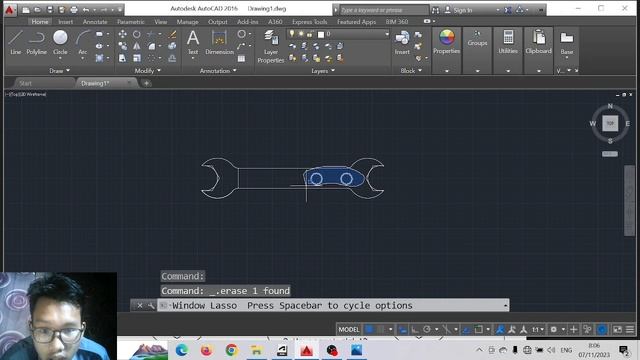Open the annotation scale 1:1 dropdown
The image size is (640, 360).
click(x=537, y=329)
